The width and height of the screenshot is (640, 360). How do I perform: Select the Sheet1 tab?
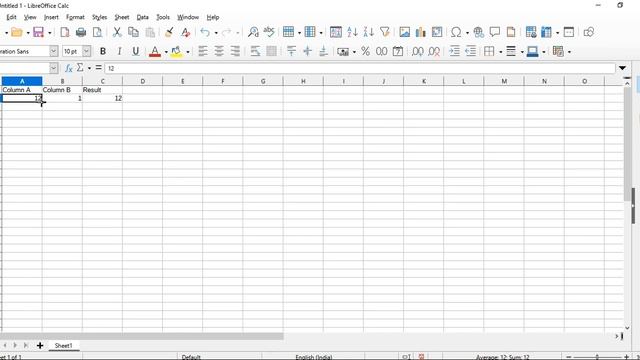click(x=63, y=346)
